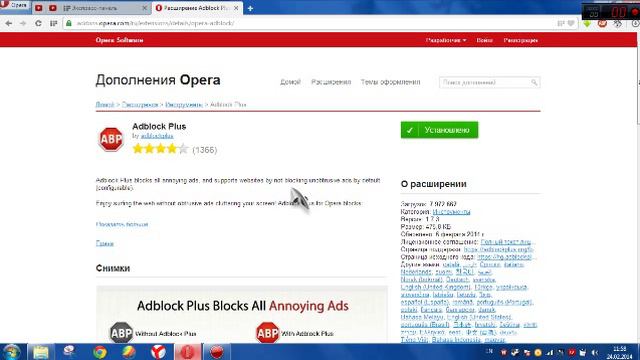Click the Opera taskbar button
The height and width of the screenshot is (360, 640).
click(188, 352)
